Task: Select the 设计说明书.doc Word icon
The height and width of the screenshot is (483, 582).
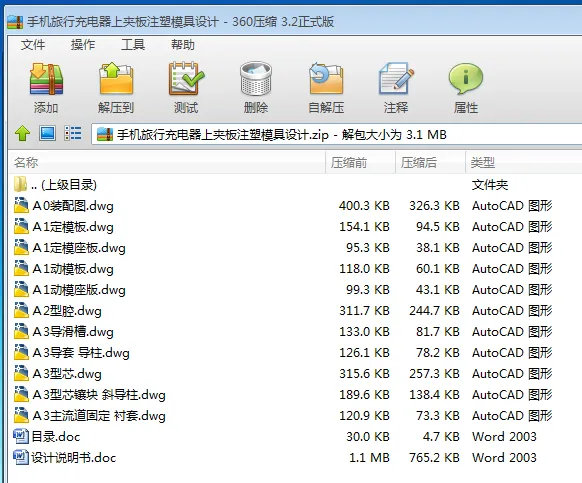Action: pyautogui.click(x=21, y=457)
